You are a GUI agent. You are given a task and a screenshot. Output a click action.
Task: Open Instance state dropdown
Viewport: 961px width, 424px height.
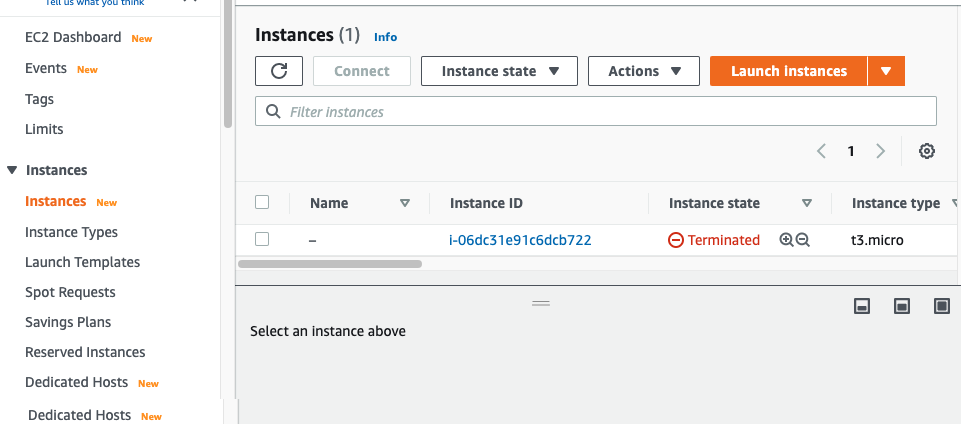coord(499,71)
